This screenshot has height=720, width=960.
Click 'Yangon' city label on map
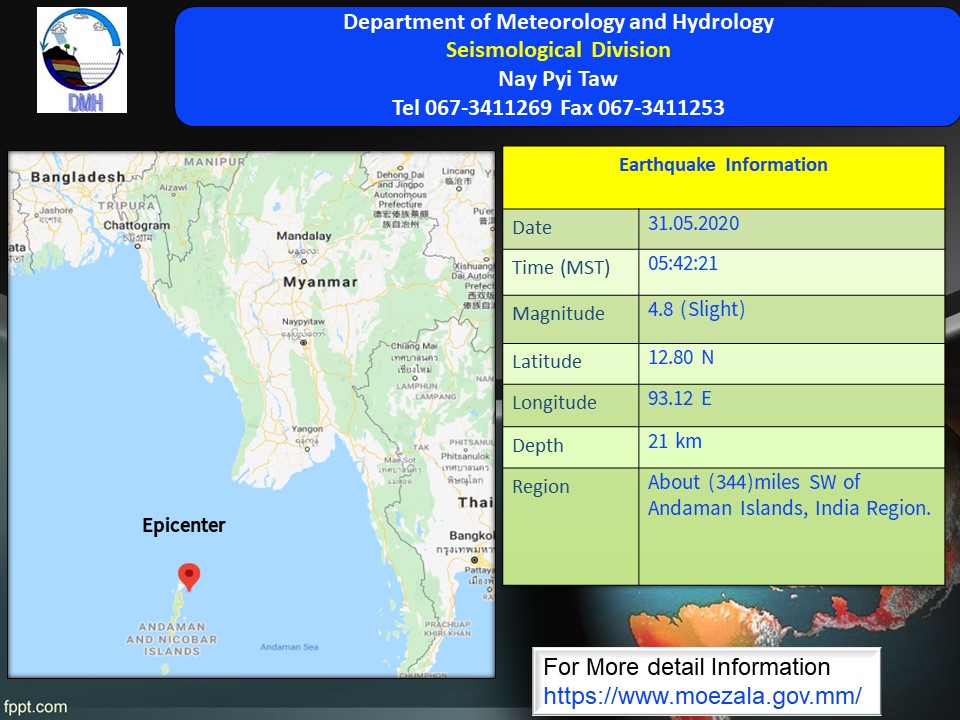pyautogui.click(x=307, y=429)
